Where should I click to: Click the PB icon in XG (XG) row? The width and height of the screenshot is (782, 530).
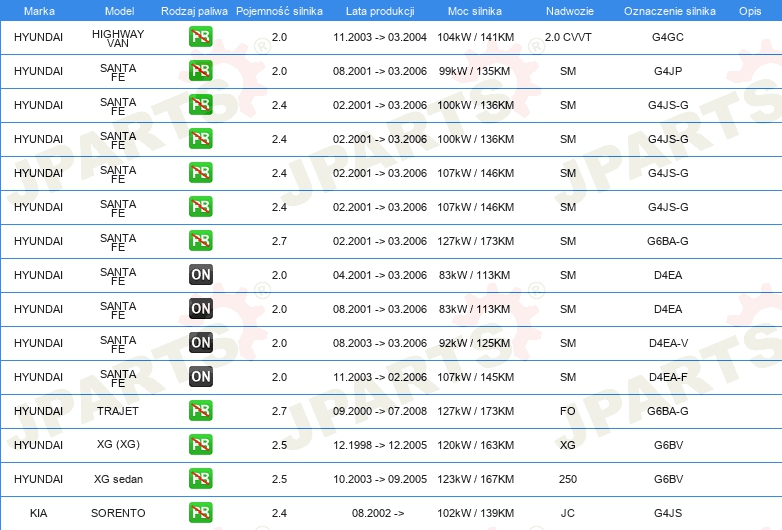pos(200,445)
